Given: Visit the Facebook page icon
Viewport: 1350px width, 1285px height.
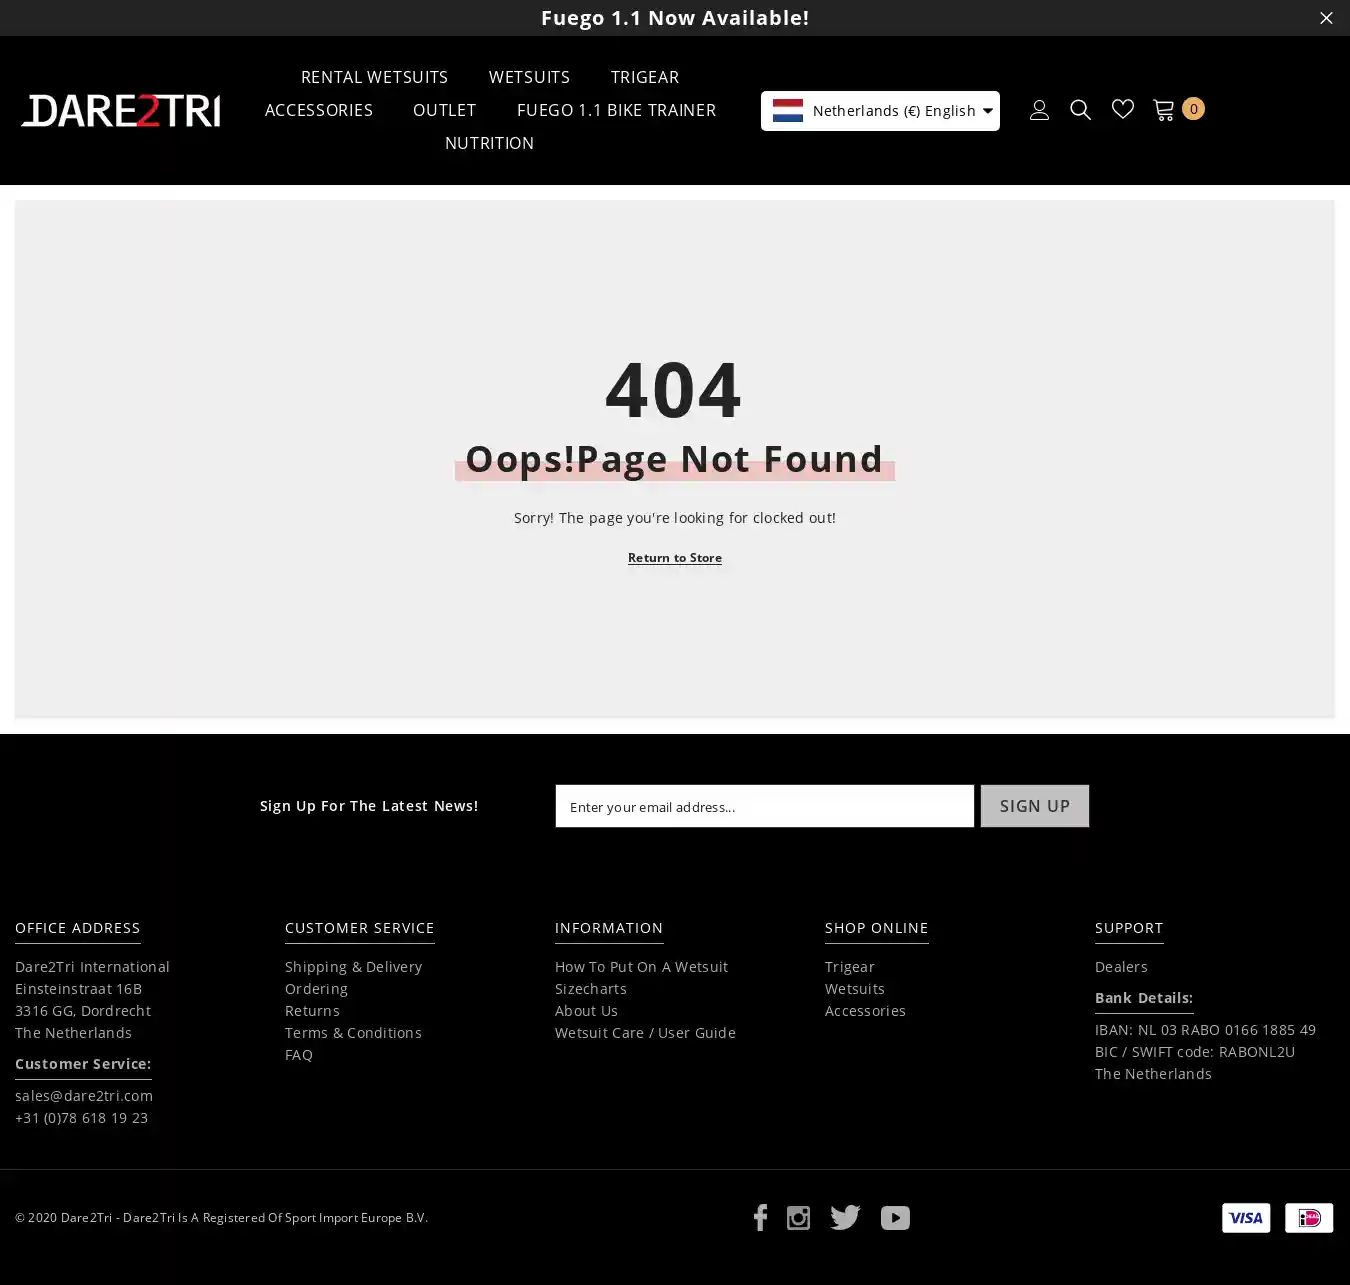Looking at the screenshot, I should click(760, 1217).
